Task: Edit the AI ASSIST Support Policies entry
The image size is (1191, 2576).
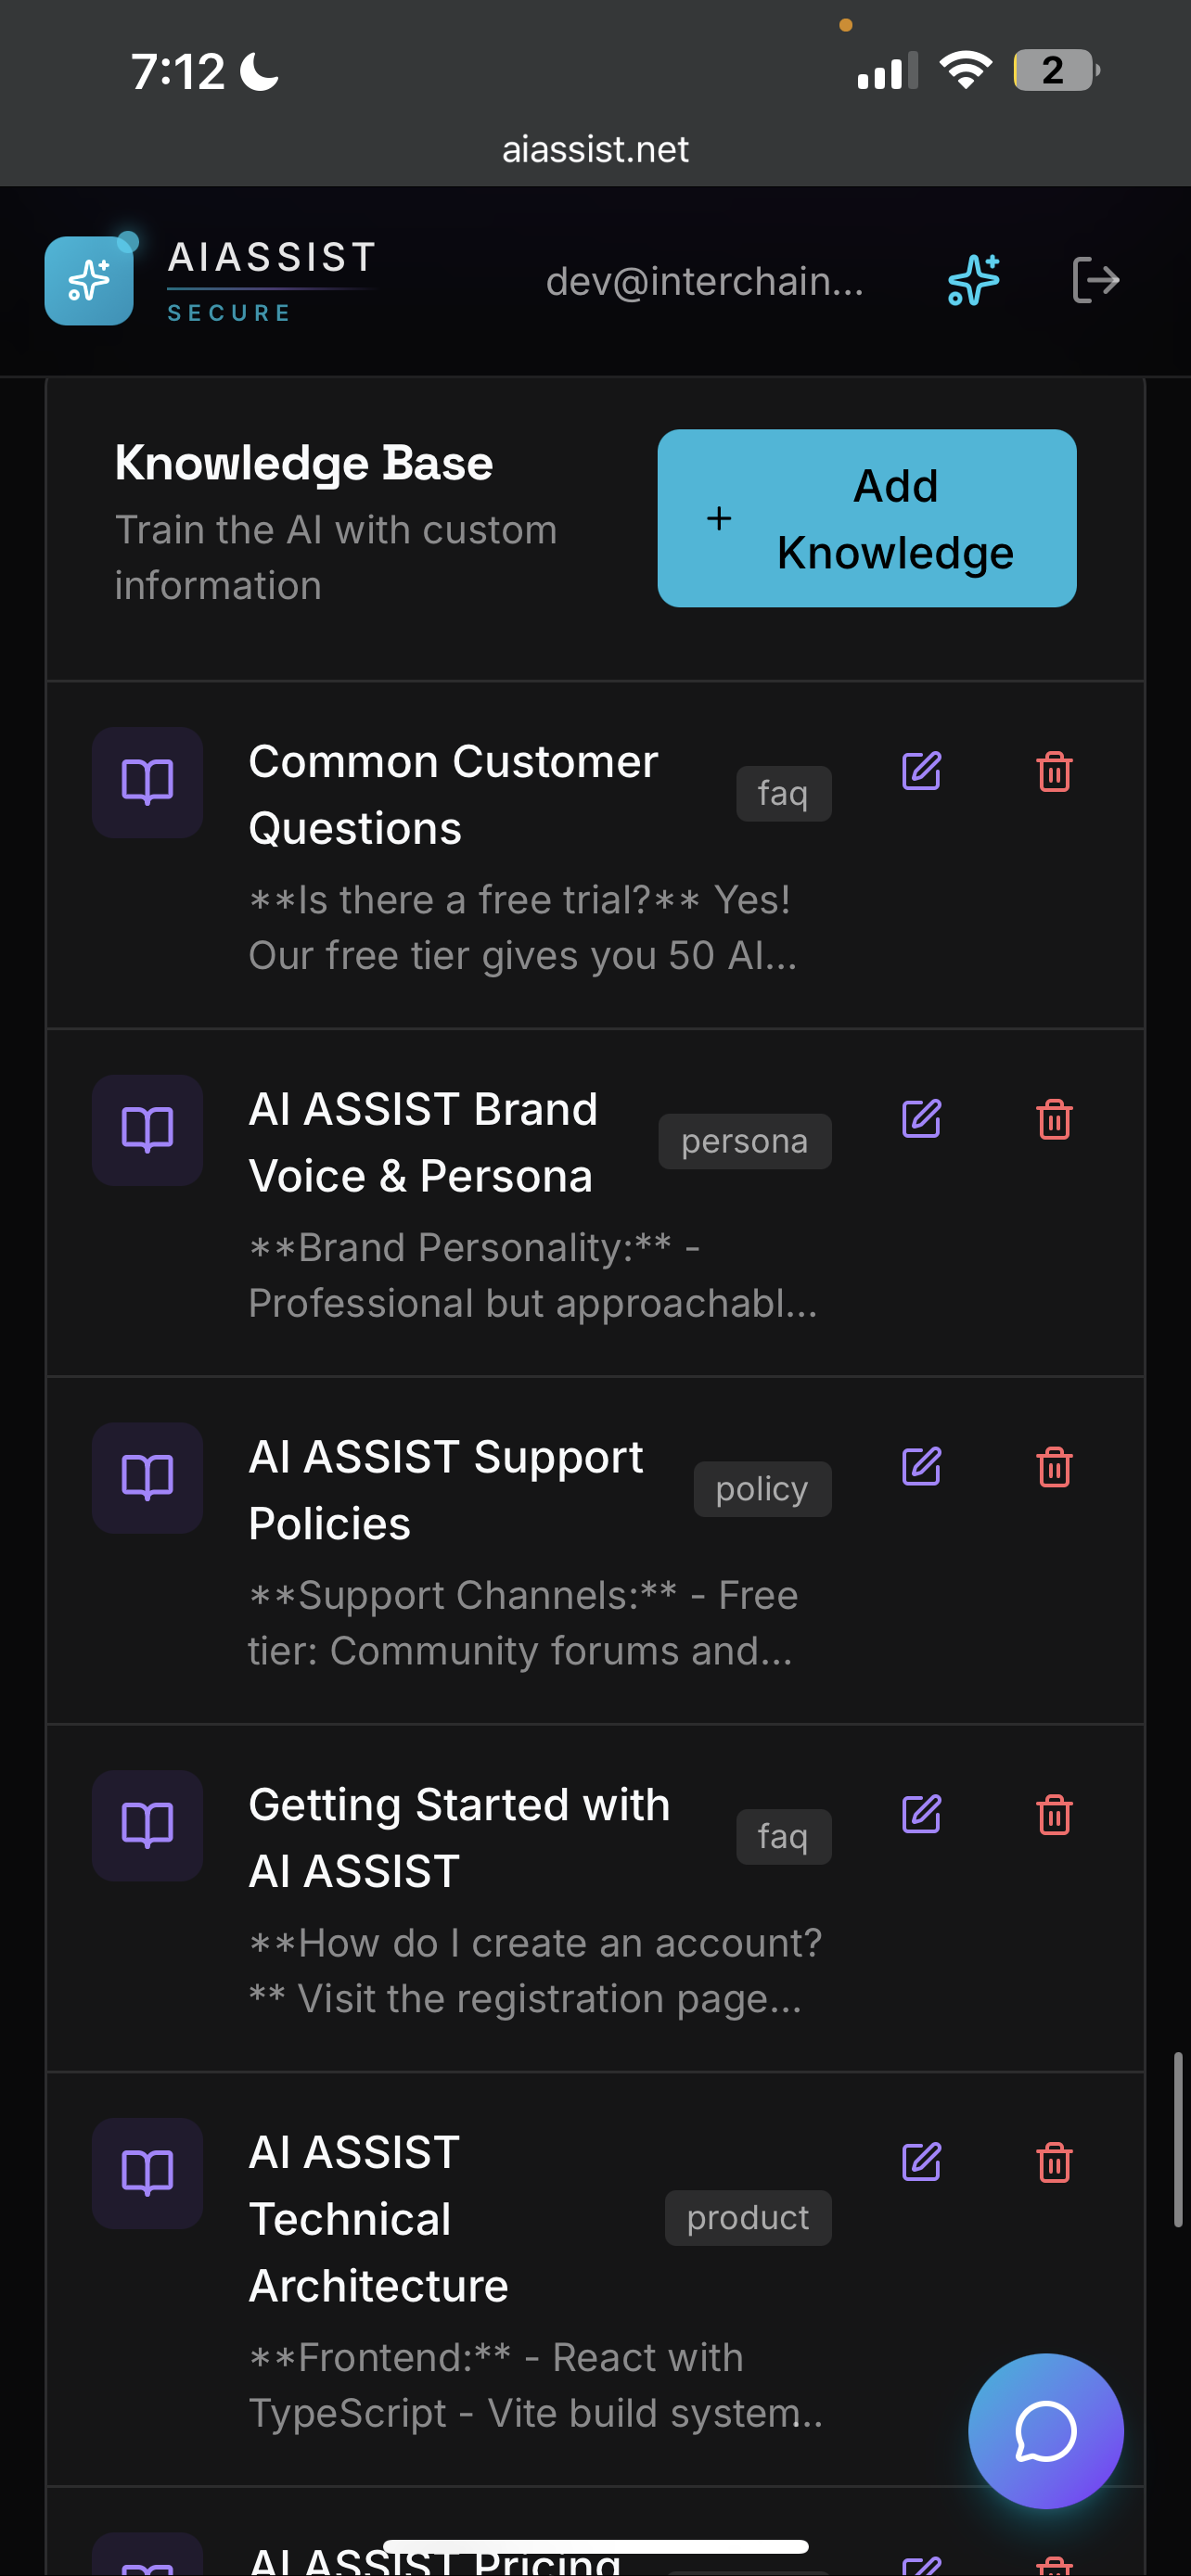Action: click(x=921, y=1467)
